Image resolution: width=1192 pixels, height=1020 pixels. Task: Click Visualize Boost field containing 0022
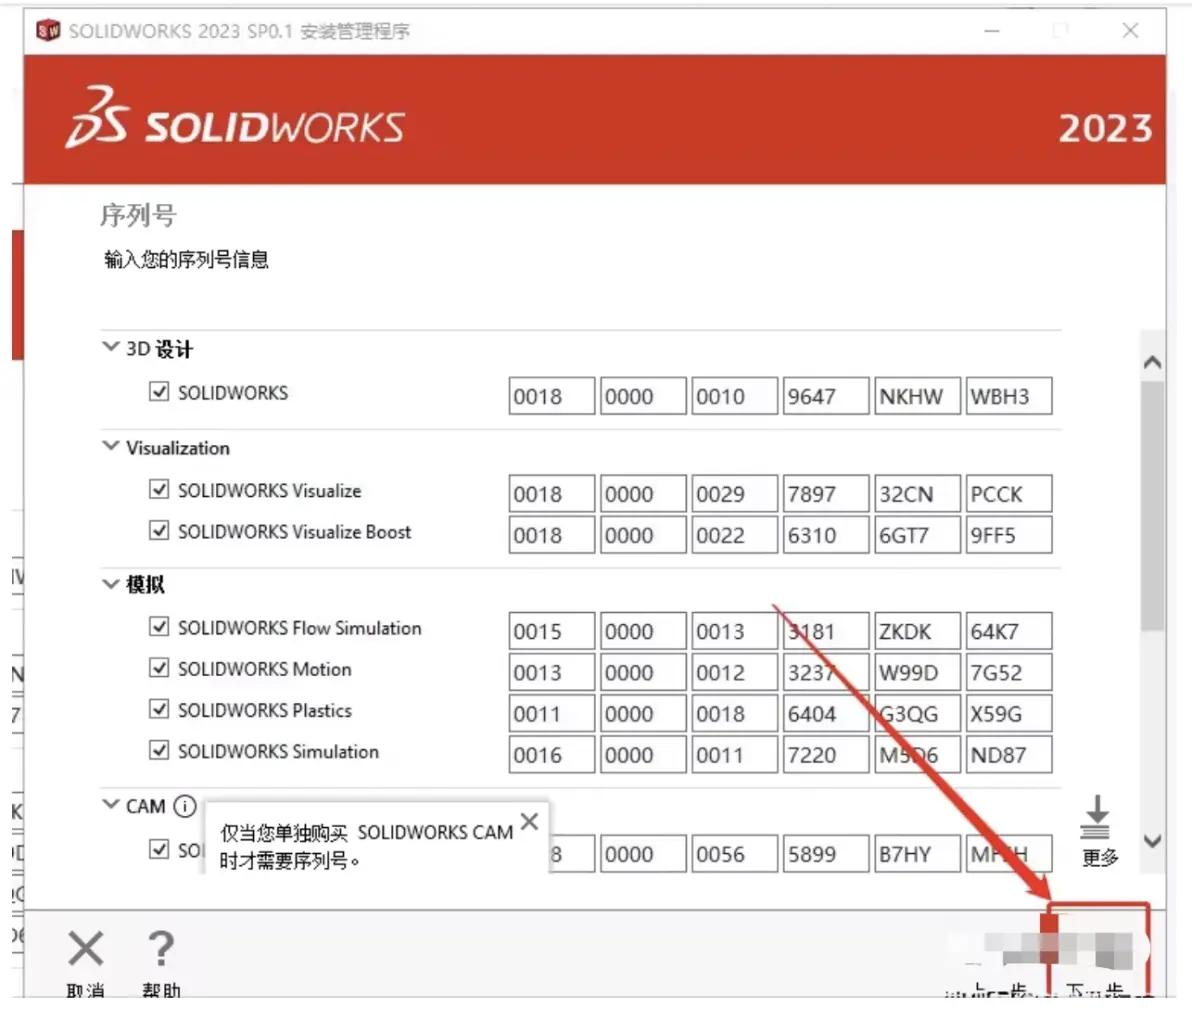(734, 535)
